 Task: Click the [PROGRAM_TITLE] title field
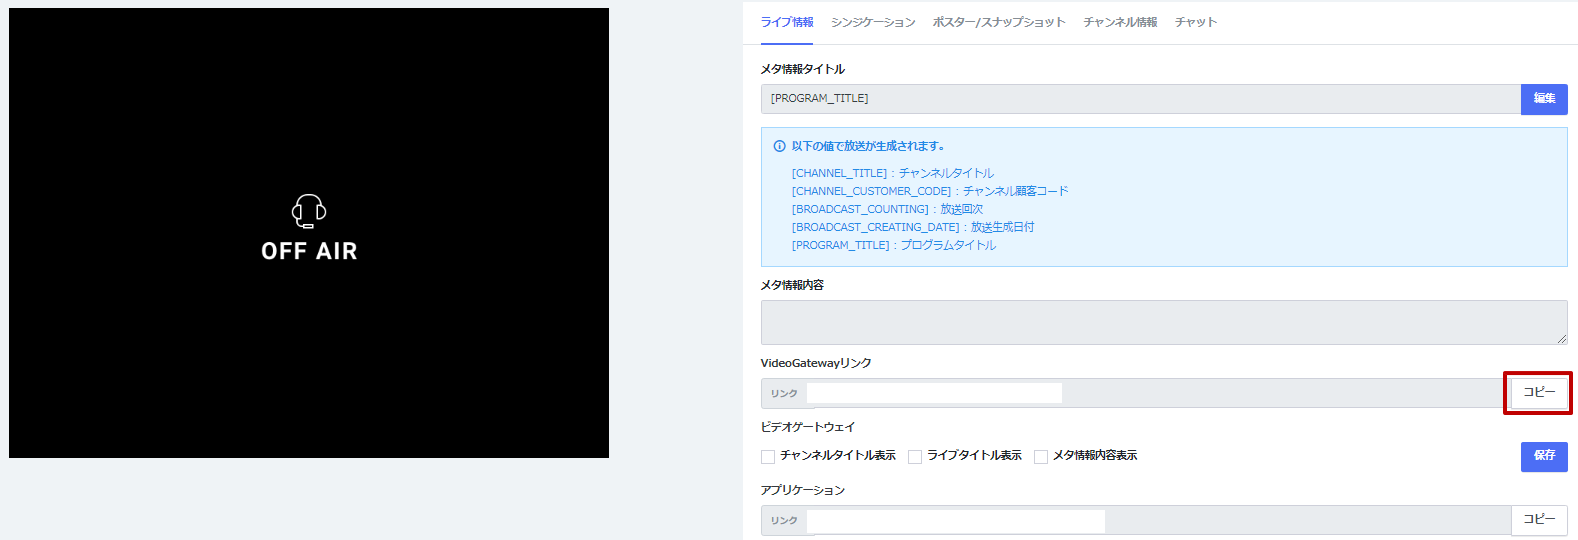click(x=1141, y=99)
